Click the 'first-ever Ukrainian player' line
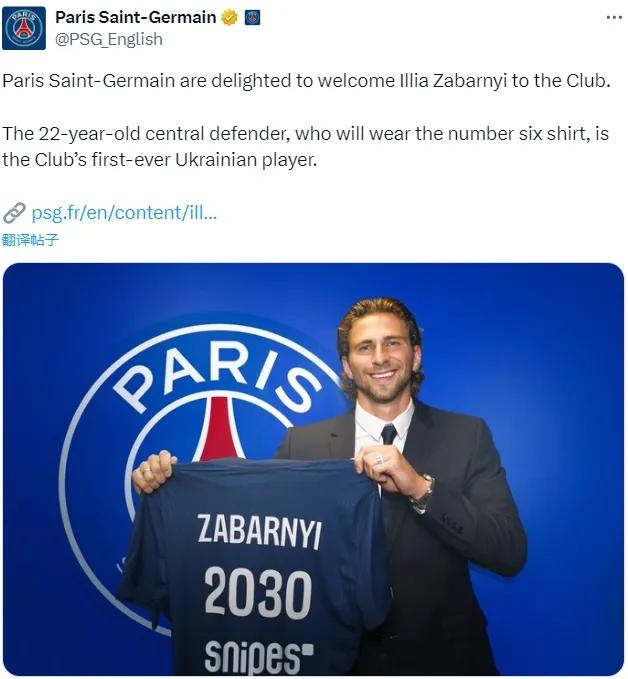The image size is (628, 679). point(160,160)
